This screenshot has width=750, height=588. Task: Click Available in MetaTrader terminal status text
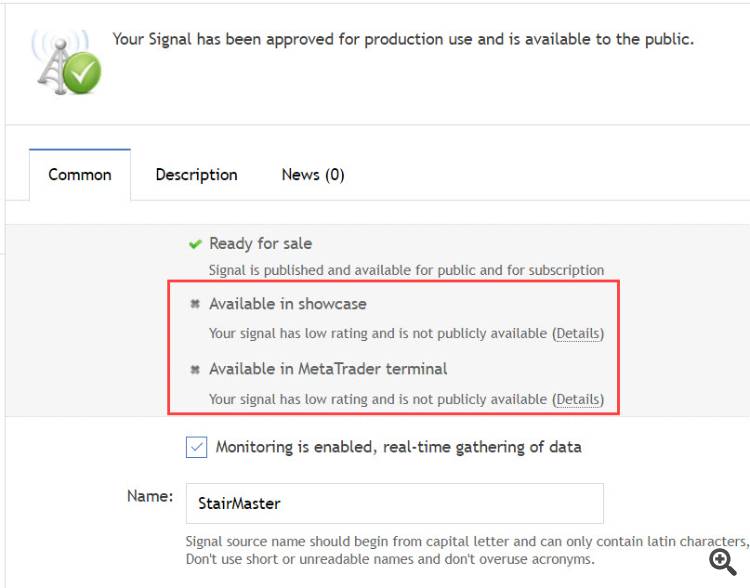328,369
